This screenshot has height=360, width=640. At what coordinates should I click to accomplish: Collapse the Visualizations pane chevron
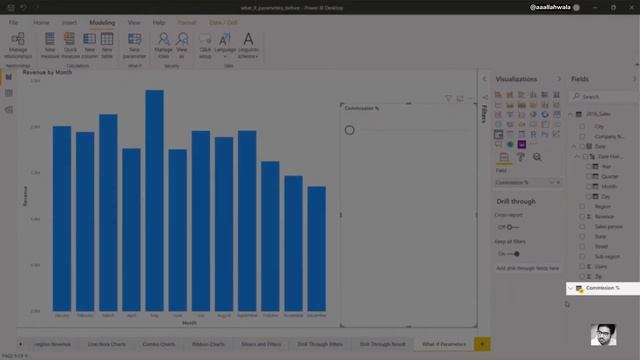(559, 79)
